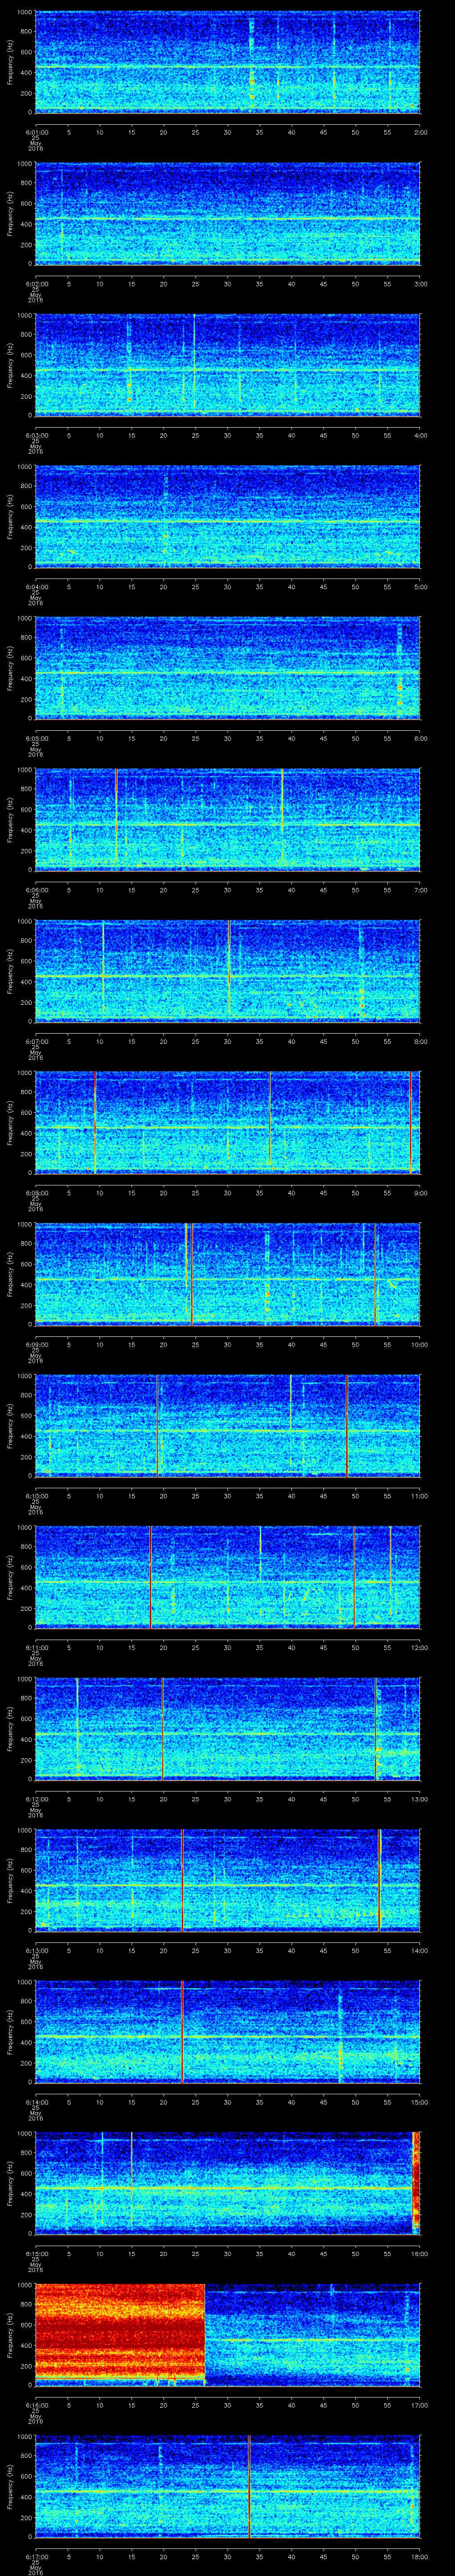Select the '4:00' end time label

(420, 434)
